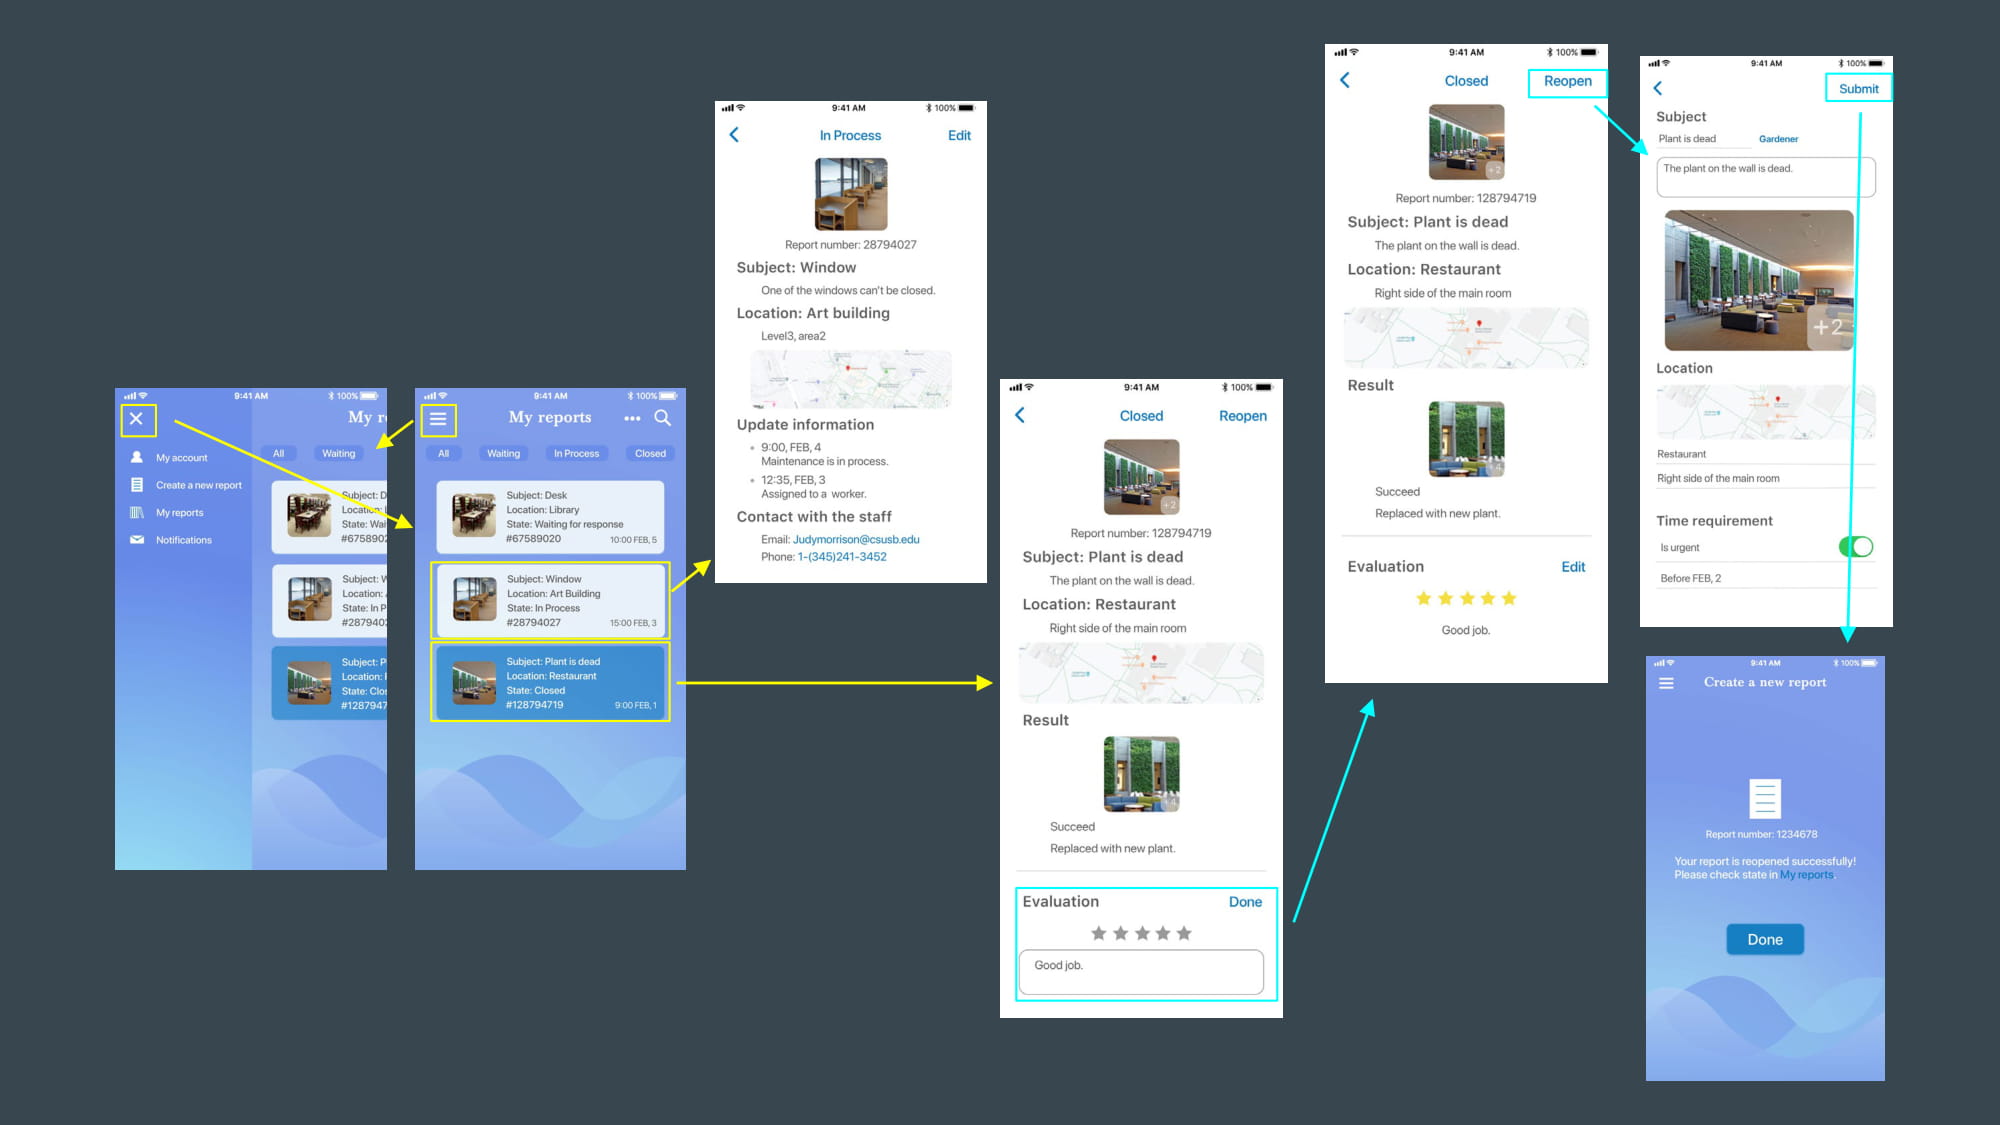This screenshot has width=2000, height=1125.
Task: Click the Before FEB, 2 date field
Action: [1766, 578]
